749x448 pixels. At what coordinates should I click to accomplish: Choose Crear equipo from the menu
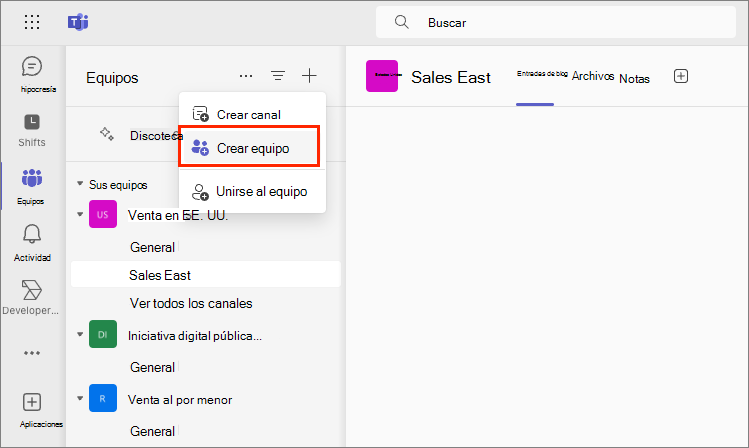tap(249, 148)
